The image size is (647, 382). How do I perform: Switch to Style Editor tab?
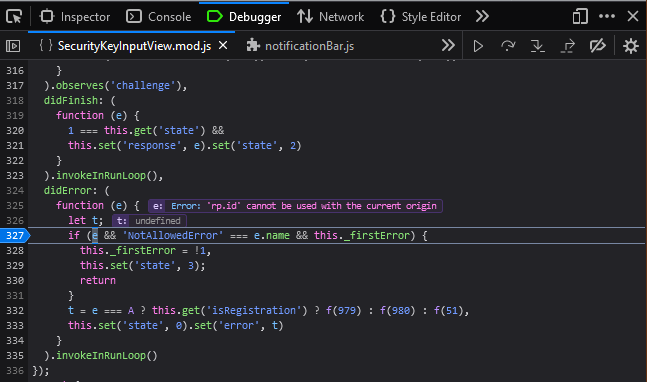point(421,17)
